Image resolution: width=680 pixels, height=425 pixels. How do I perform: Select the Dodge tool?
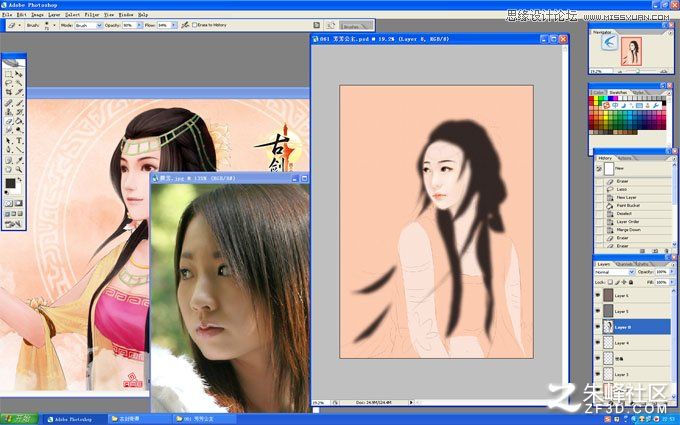point(19,130)
